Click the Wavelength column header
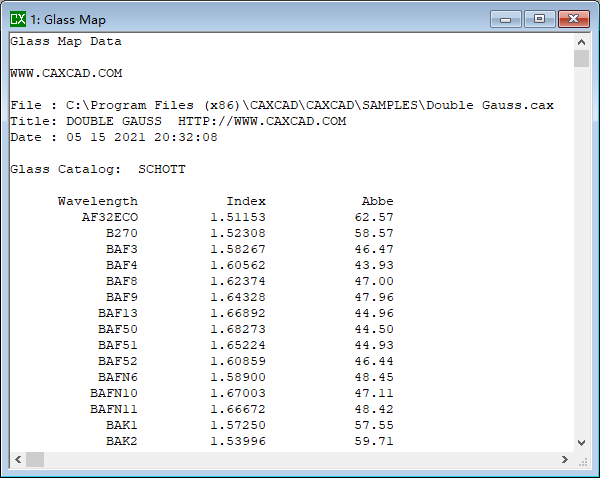 click(x=98, y=201)
